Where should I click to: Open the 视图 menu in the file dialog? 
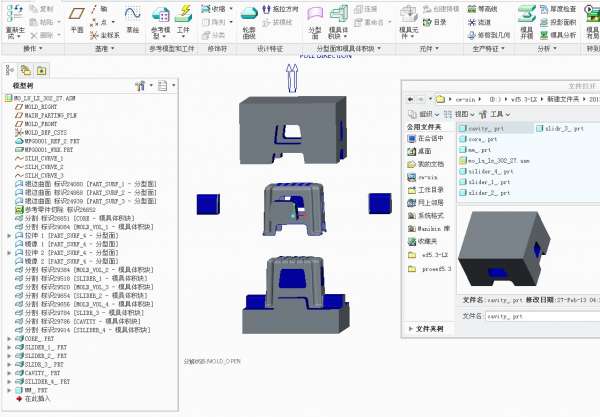tap(459, 114)
